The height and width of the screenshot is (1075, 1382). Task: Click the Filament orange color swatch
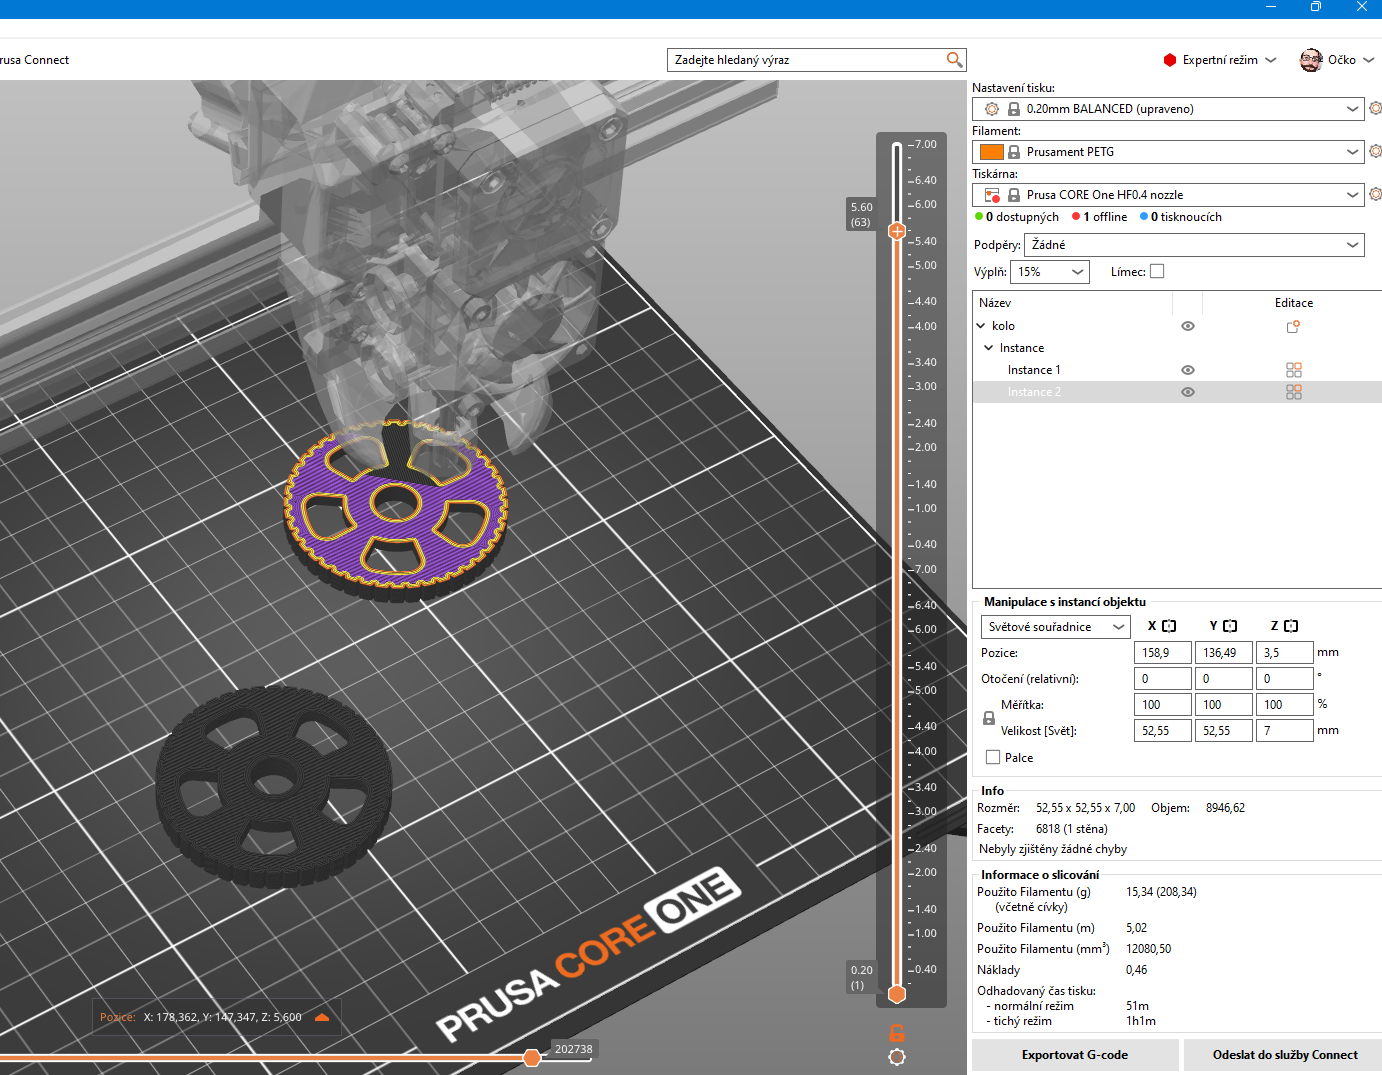click(991, 152)
